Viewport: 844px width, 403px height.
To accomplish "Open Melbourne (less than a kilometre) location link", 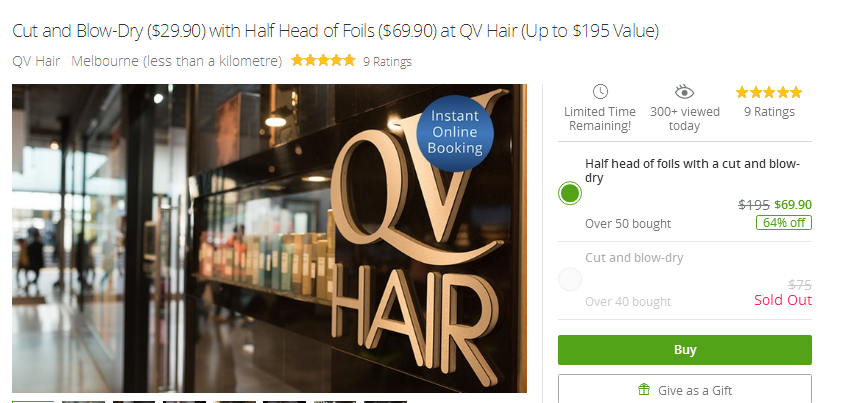I will pos(177,61).
